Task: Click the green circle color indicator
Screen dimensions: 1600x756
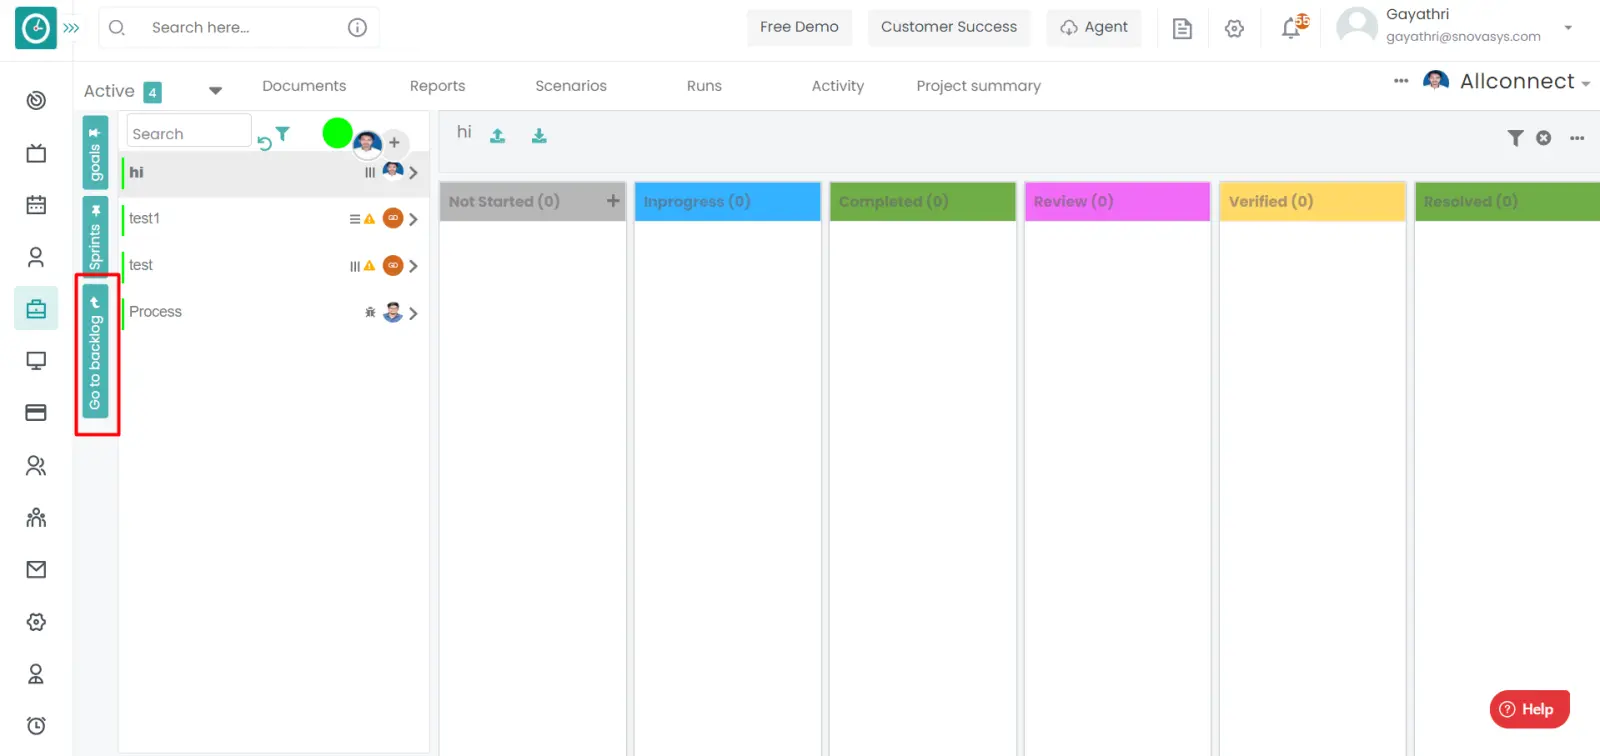Action: click(337, 133)
